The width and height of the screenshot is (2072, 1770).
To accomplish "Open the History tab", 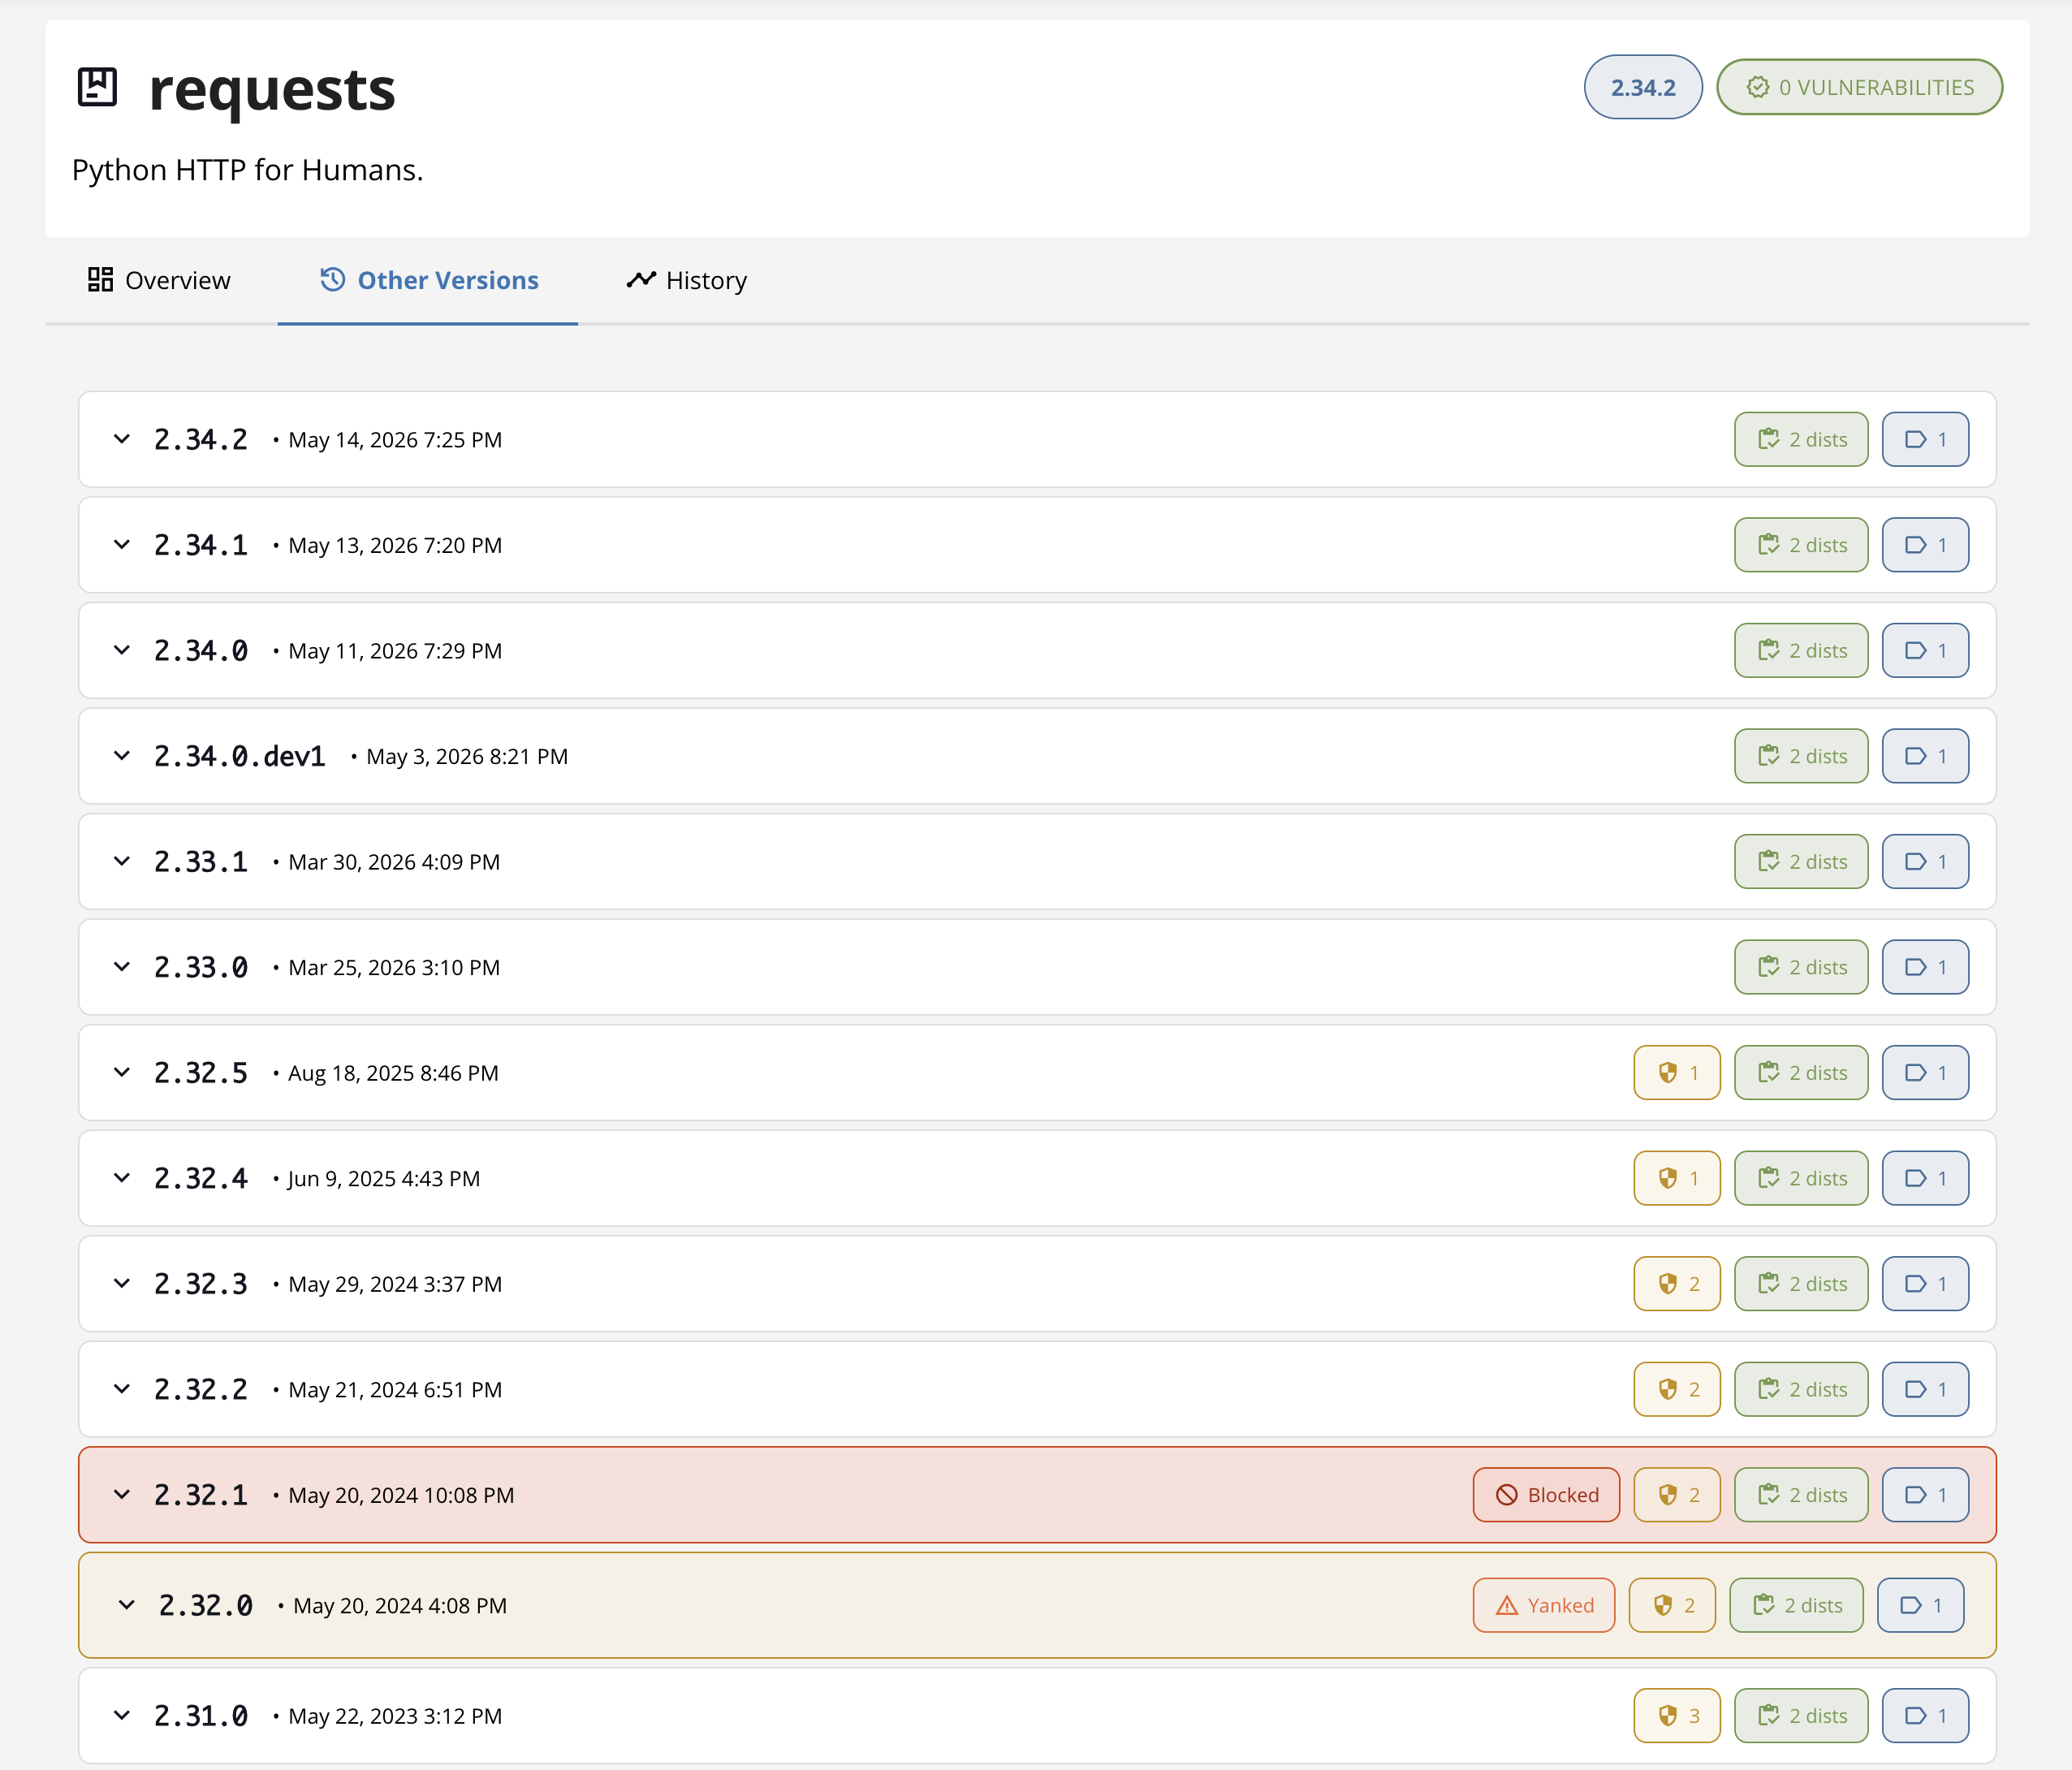I will point(687,280).
